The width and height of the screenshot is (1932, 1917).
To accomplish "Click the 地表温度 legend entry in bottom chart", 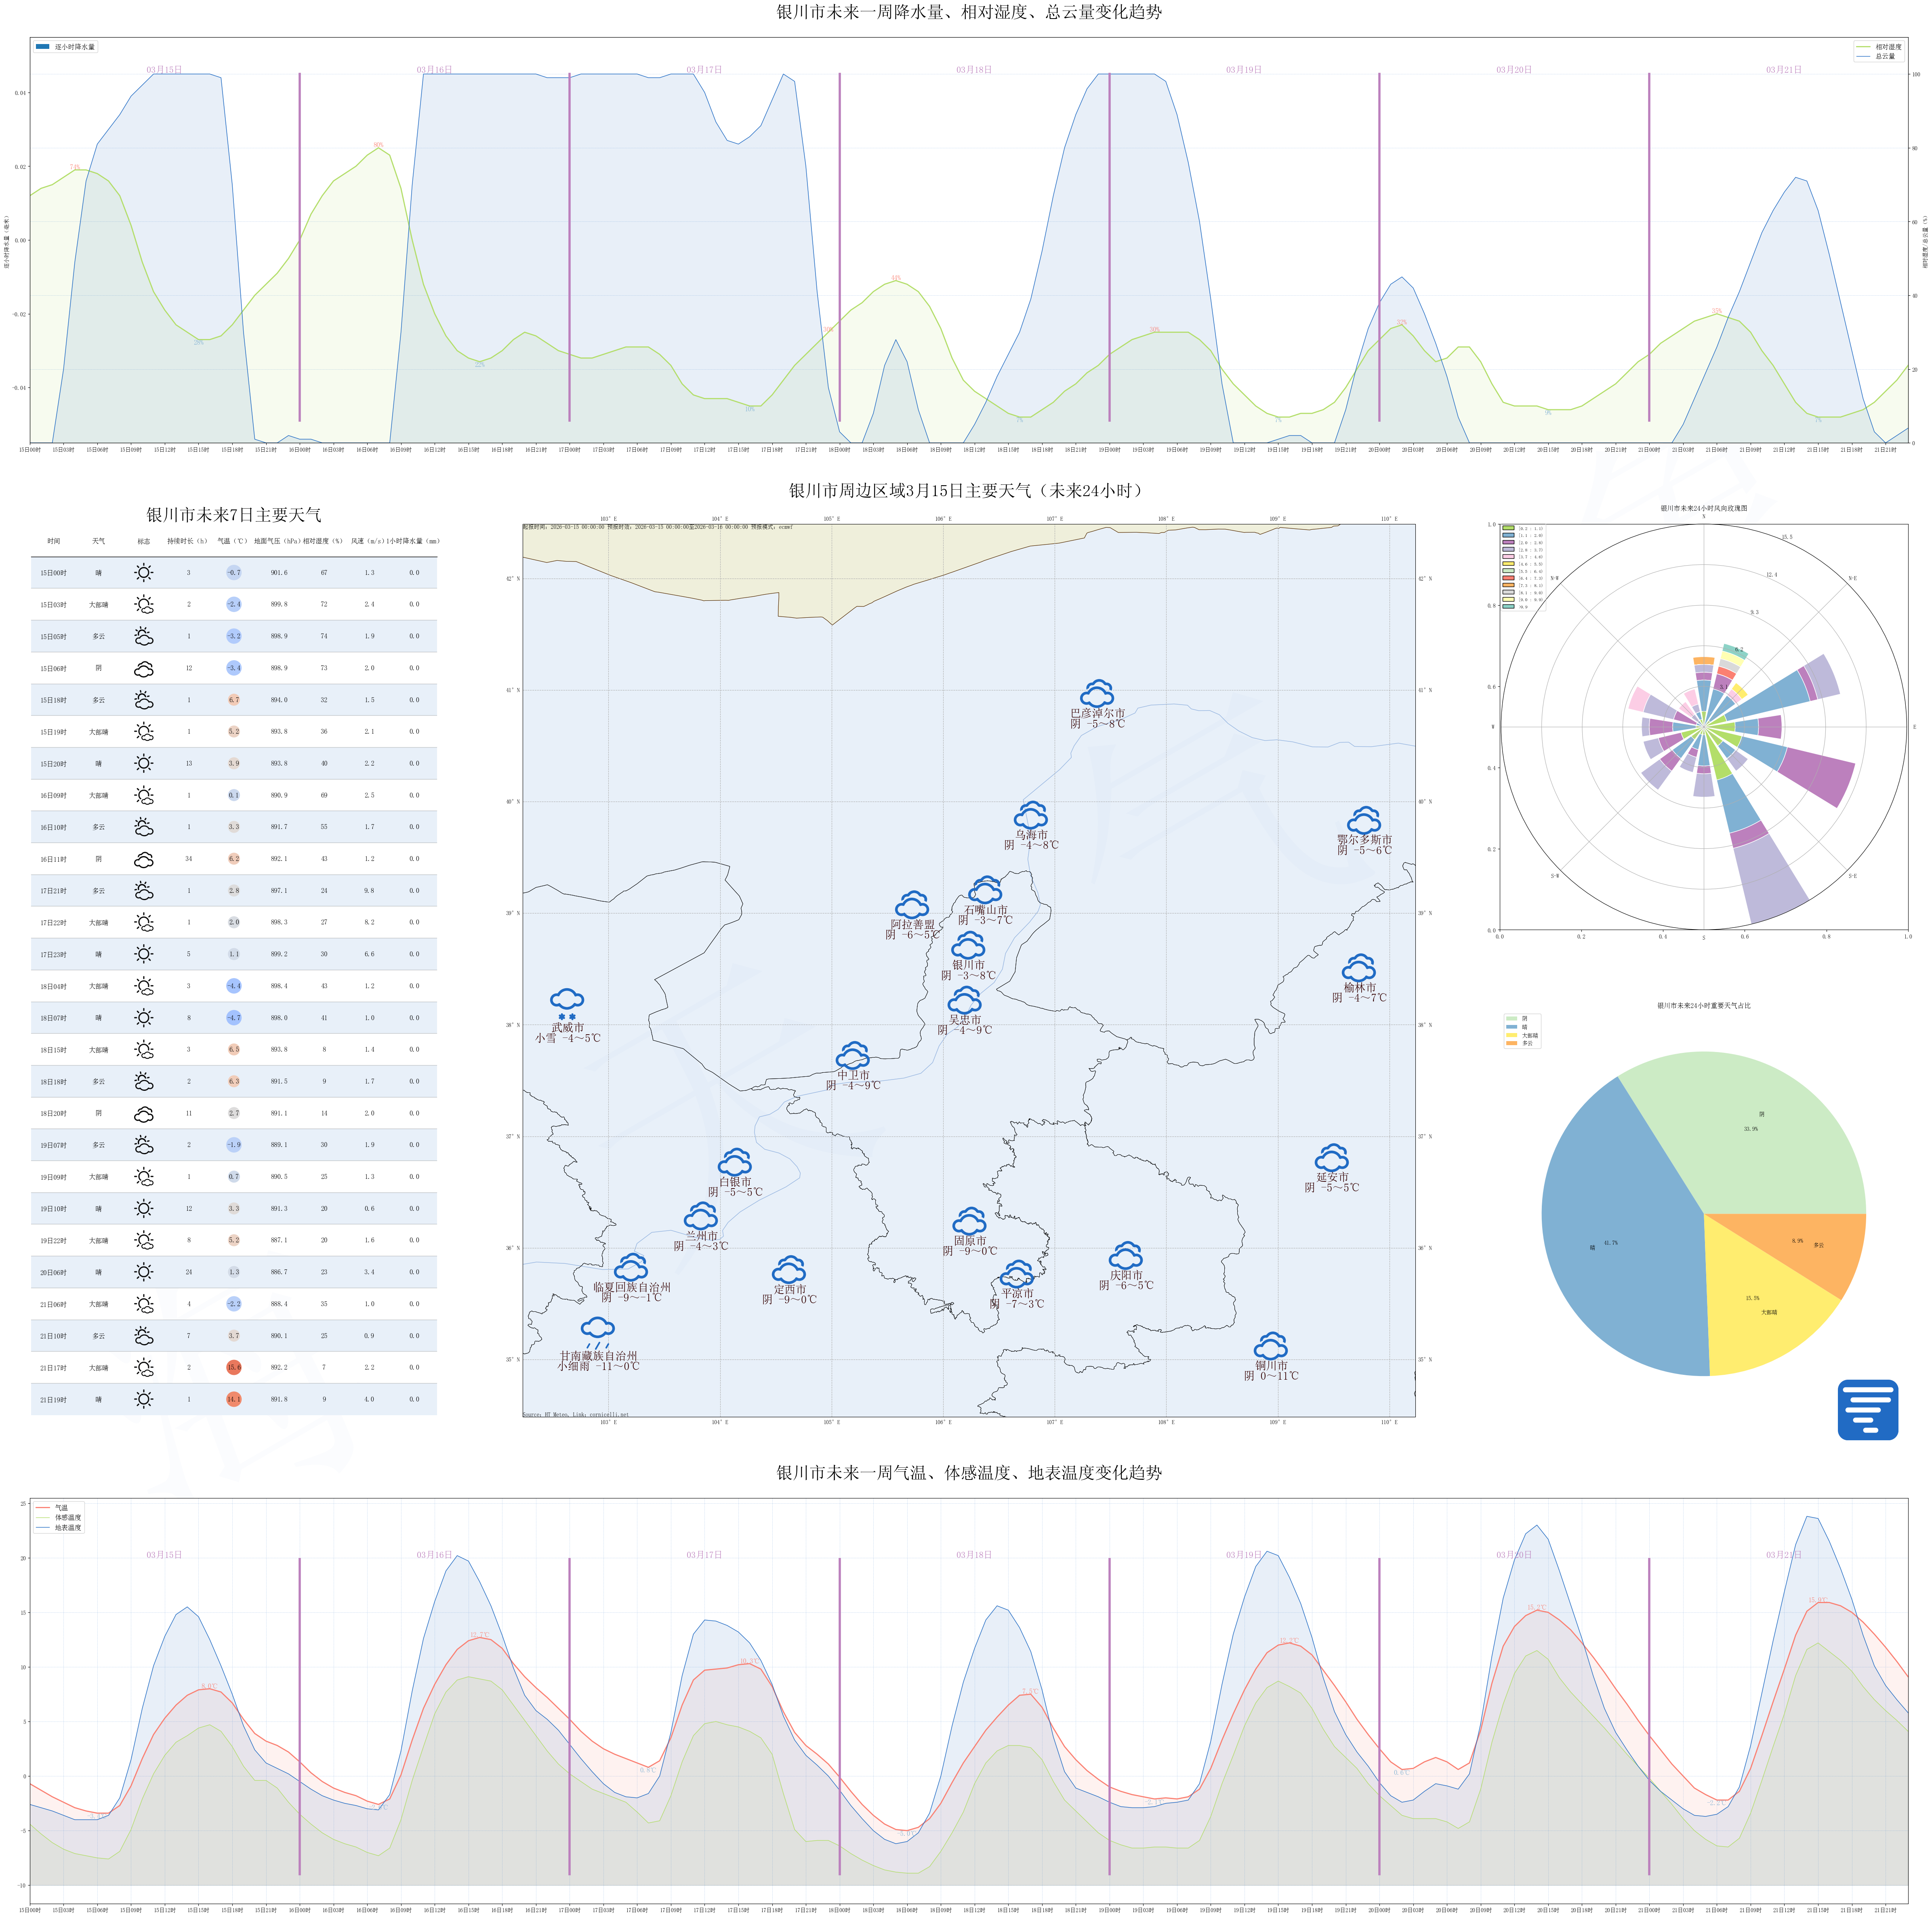I will (68, 1527).
